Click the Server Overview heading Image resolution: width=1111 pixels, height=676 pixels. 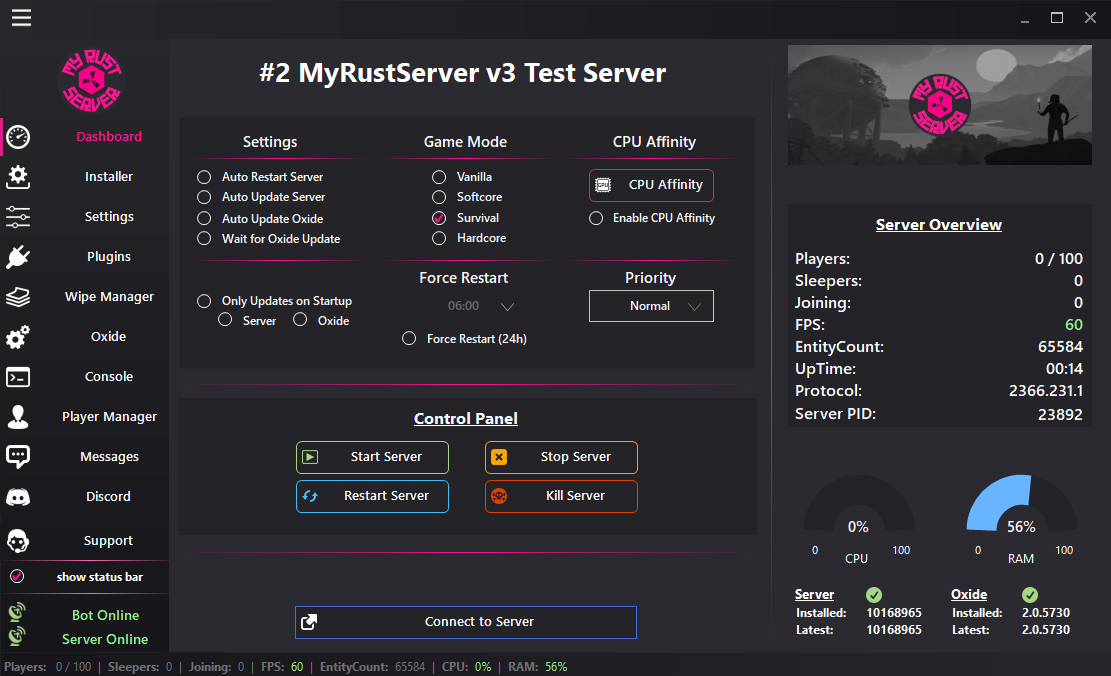[x=939, y=225]
